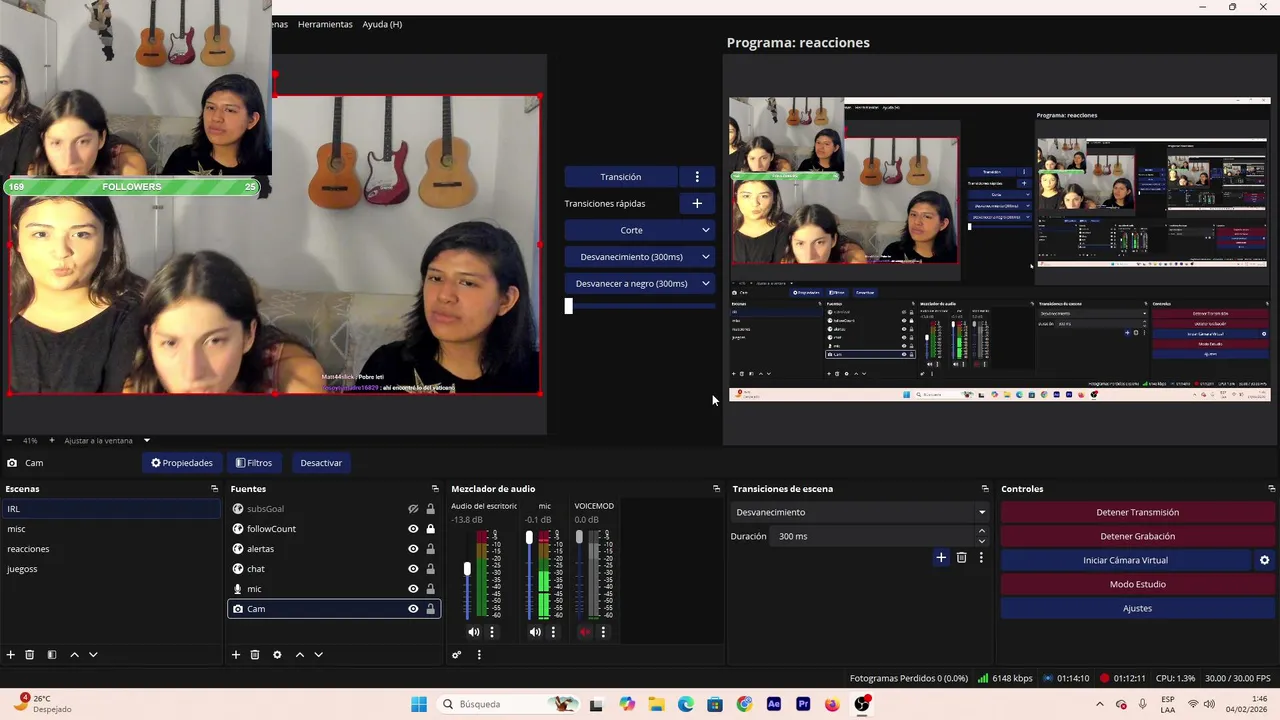Delete scene transition with trash icon
This screenshot has height=720, width=1280.
(x=962, y=558)
